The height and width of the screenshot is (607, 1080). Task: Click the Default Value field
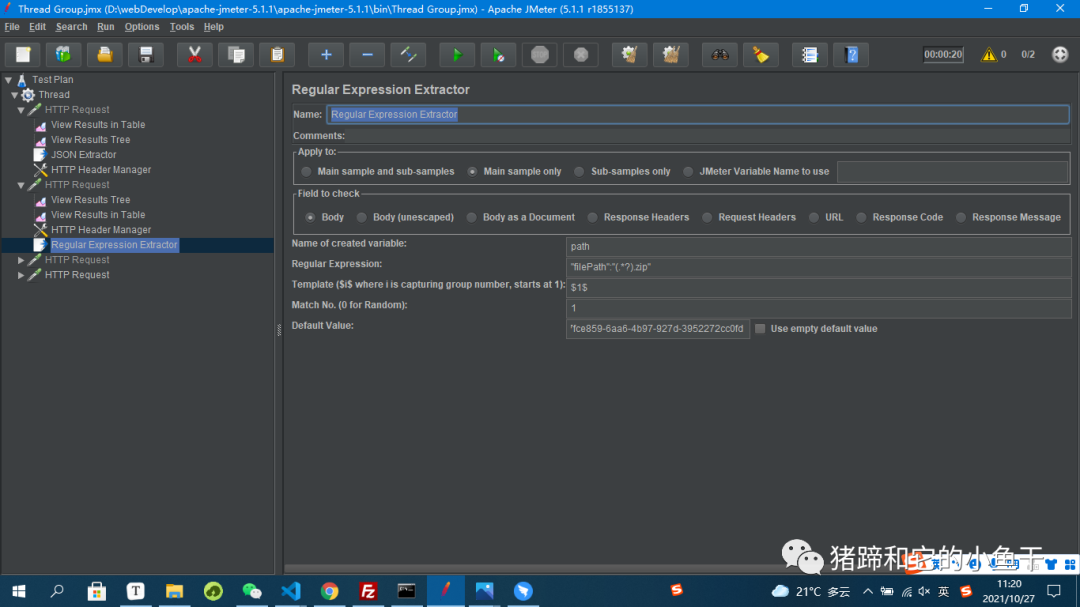pos(658,329)
